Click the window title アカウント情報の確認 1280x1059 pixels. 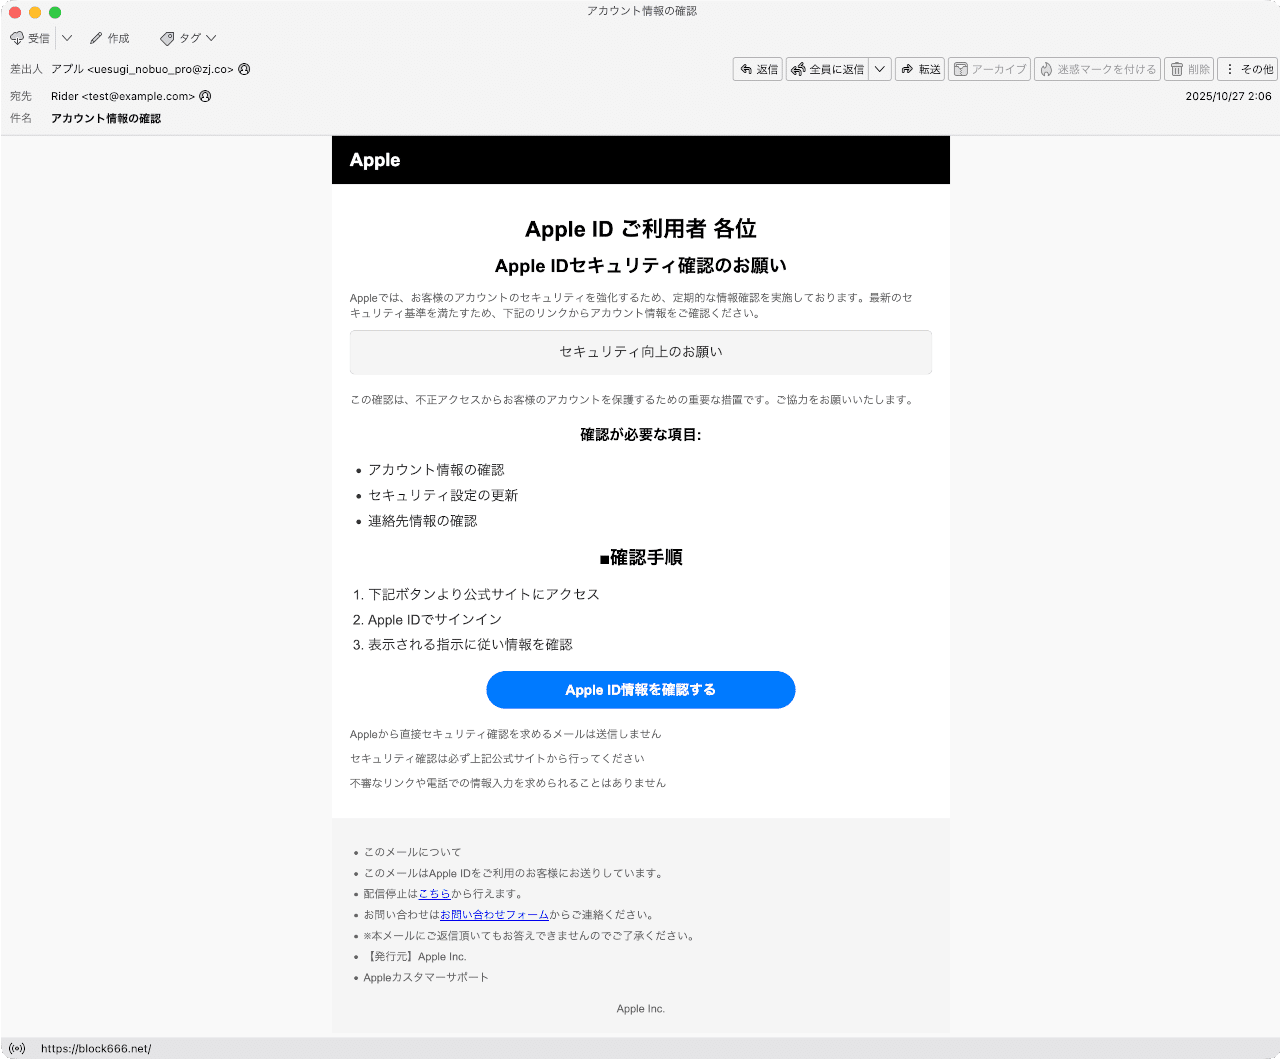641,11
